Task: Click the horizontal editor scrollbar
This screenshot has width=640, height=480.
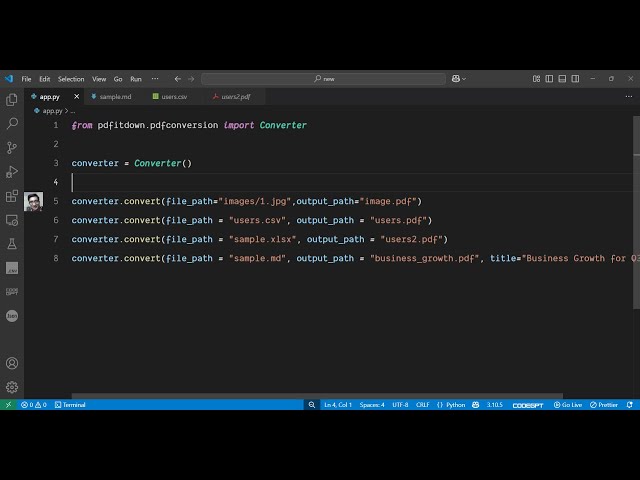Action: click(317, 396)
